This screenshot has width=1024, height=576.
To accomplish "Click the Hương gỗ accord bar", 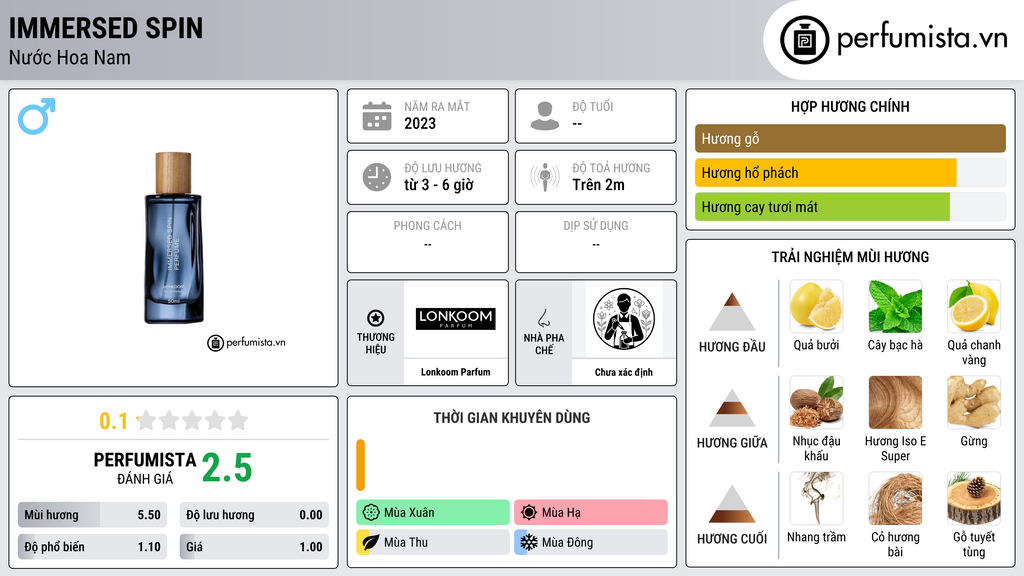I will 850,138.
